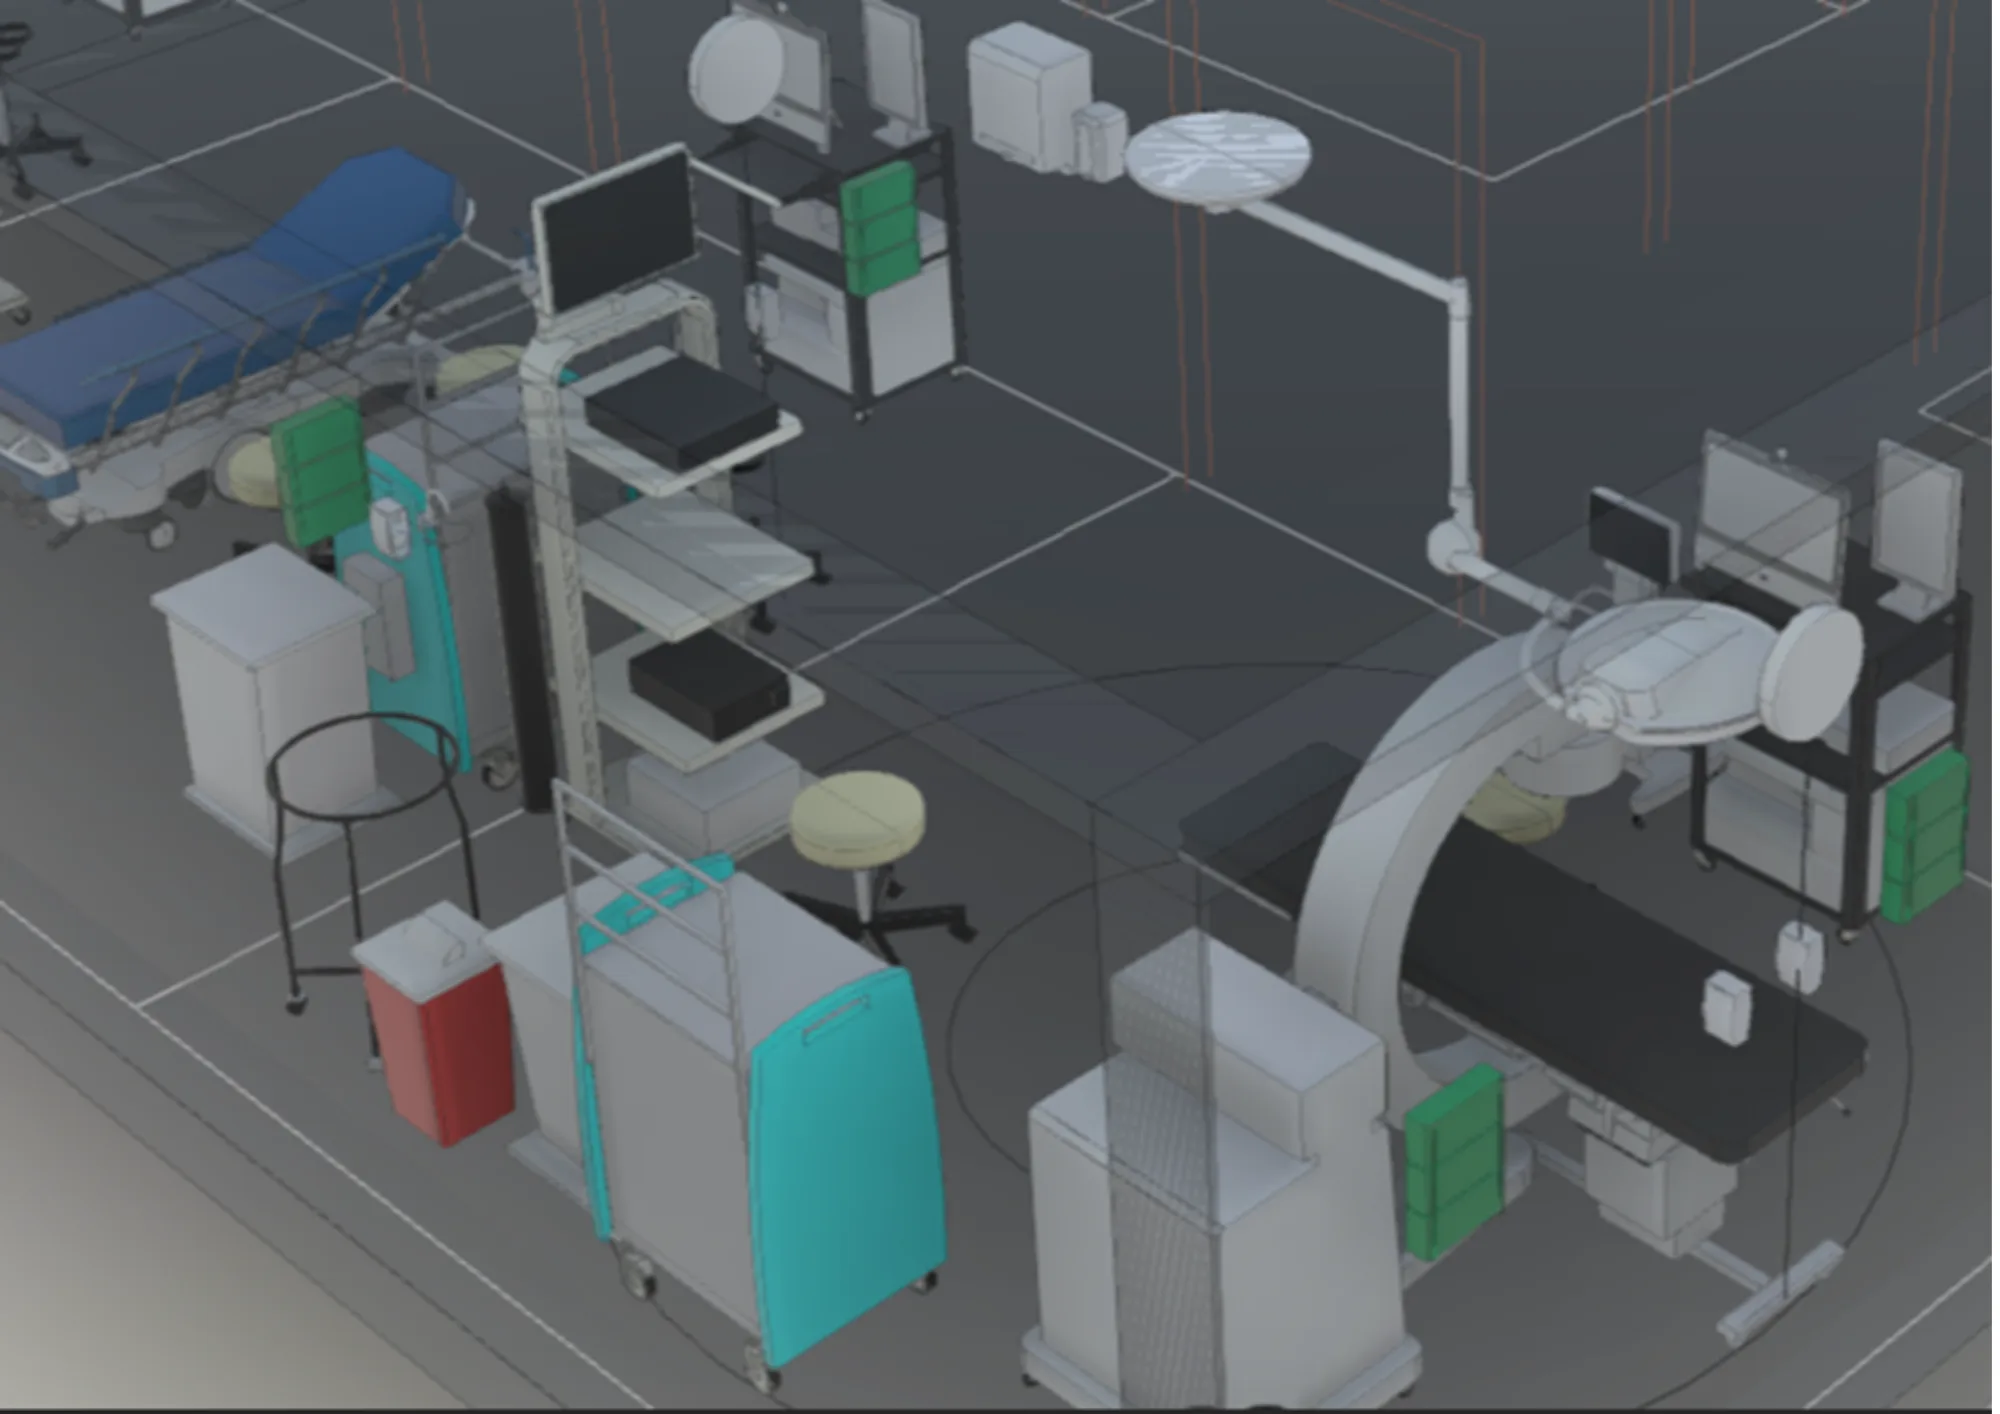Click the green panel on the top rack cart
The width and height of the screenshot is (2000, 1414).
coord(878,228)
